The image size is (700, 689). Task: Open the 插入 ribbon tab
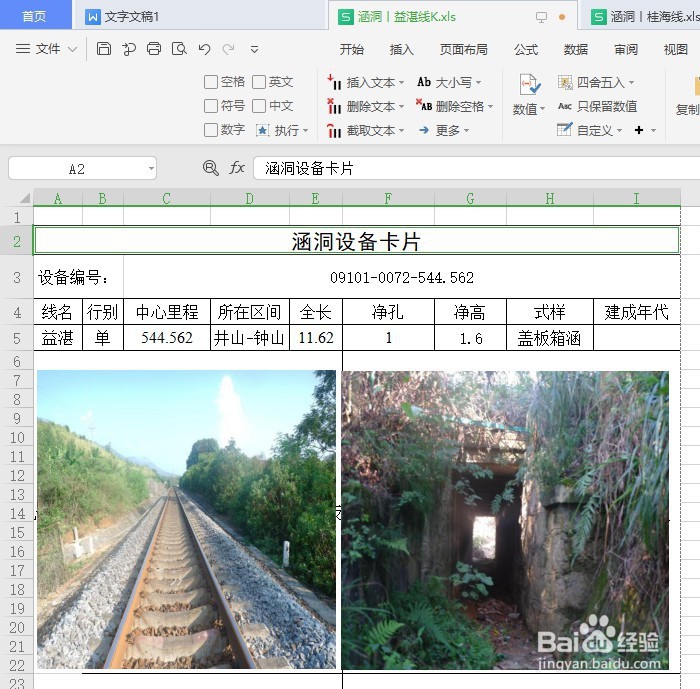(x=401, y=49)
